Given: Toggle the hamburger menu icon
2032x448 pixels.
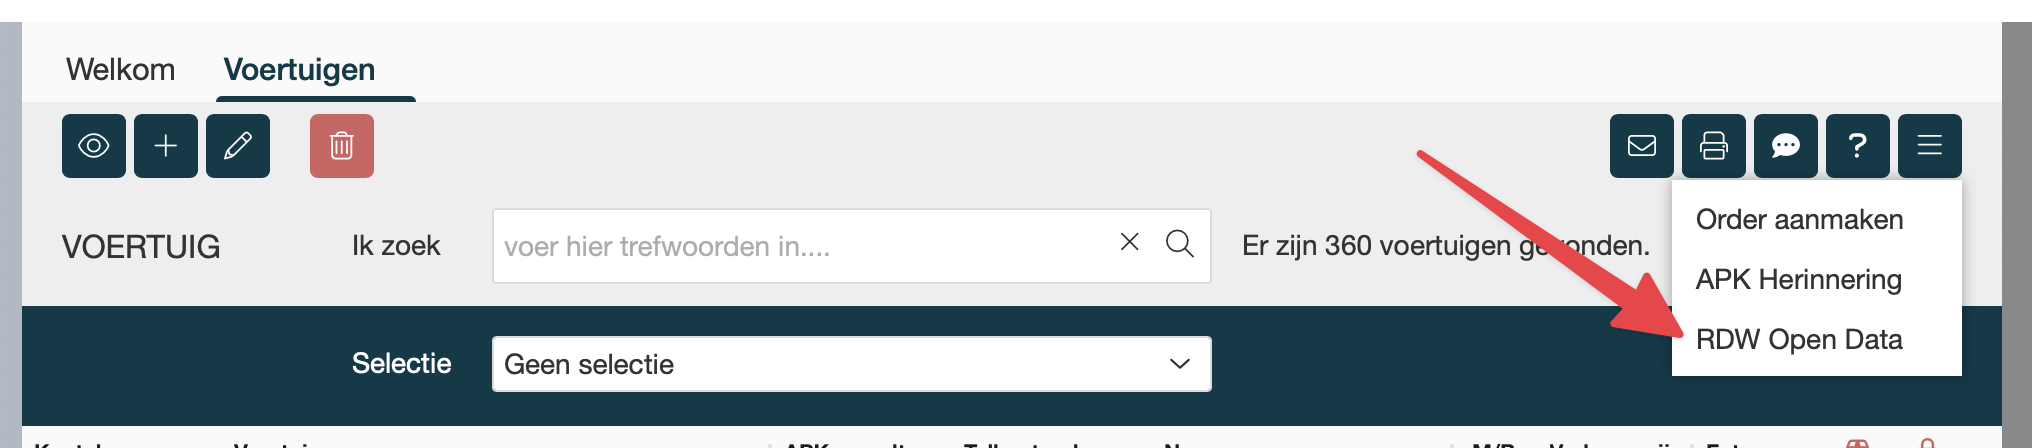Looking at the screenshot, I should pos(1930,146).
